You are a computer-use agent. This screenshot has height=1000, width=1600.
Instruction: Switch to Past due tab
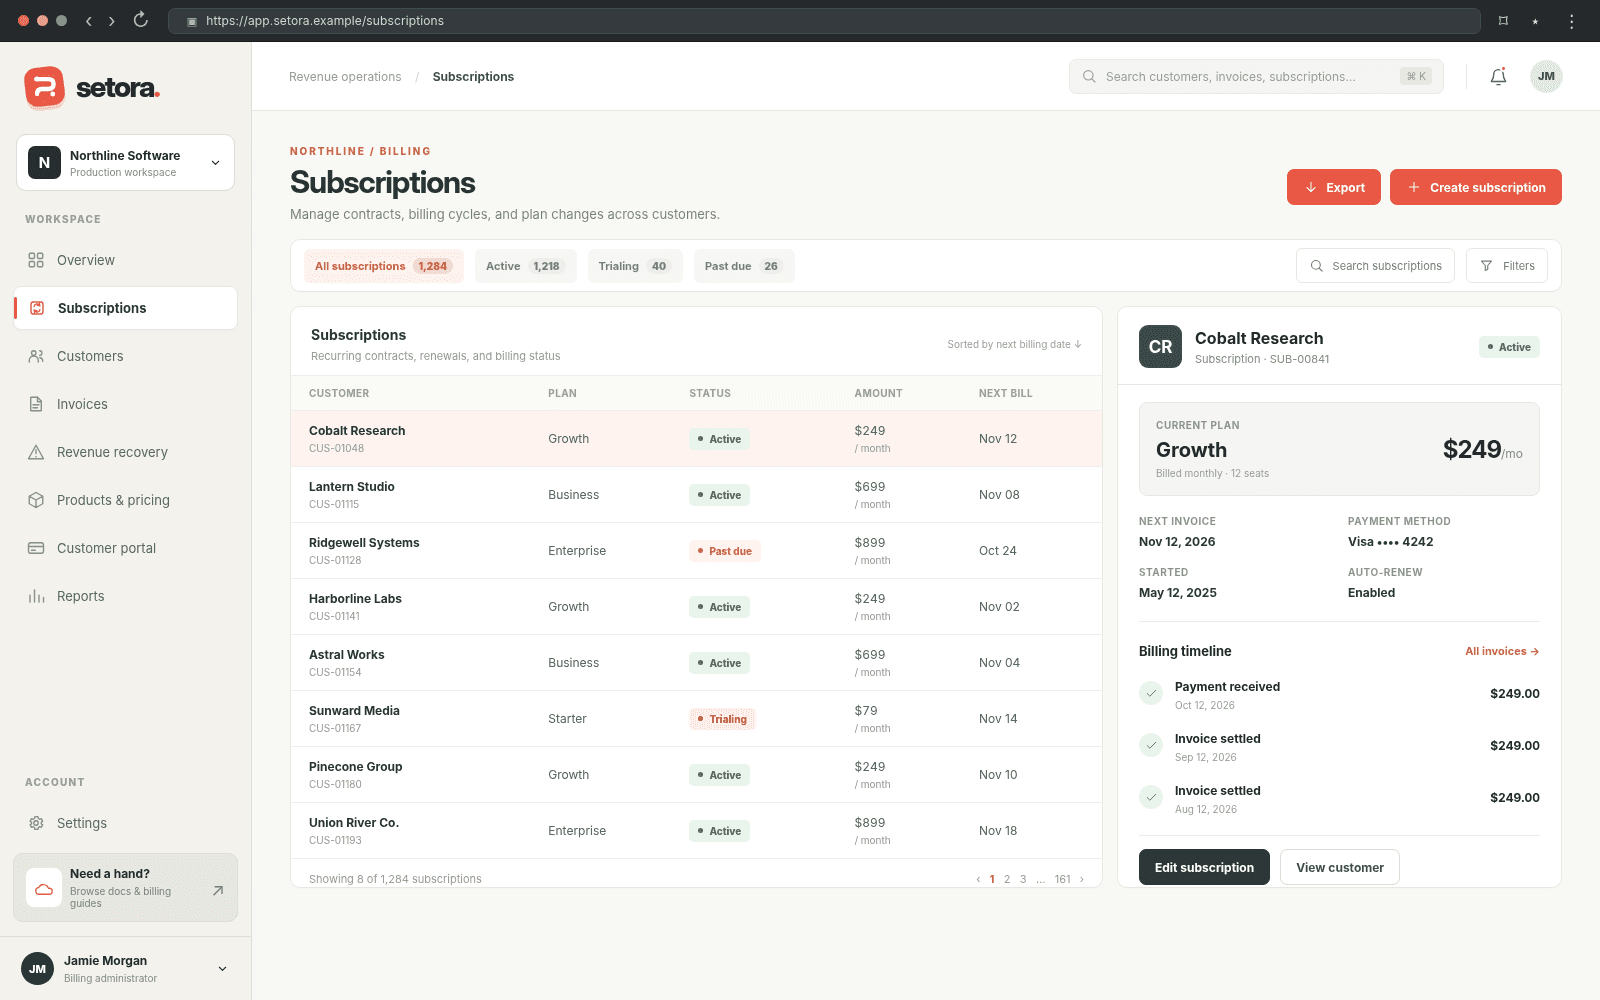tap(744, 266)
